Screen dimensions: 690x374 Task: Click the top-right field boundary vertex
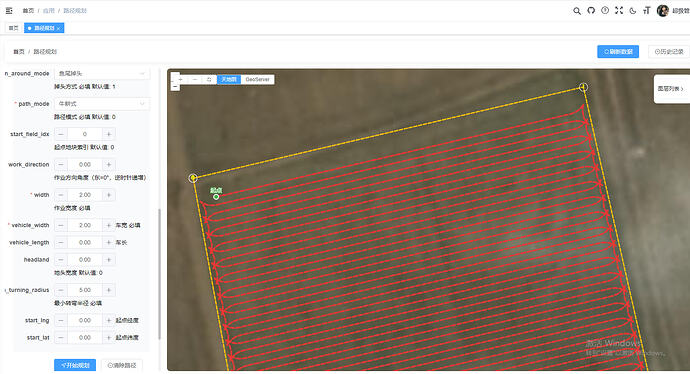(583, 87)
